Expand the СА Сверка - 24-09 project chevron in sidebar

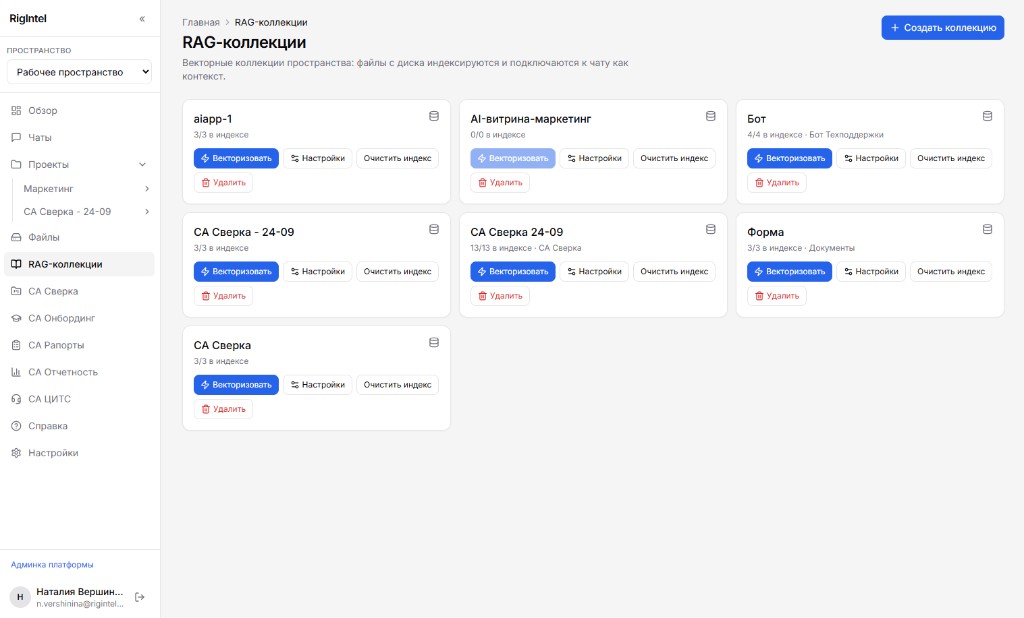147,212
